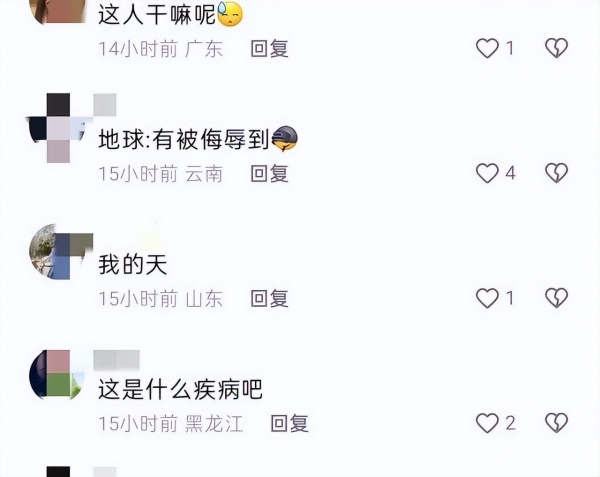Select the comment text 这是什么疾病吧

(180, 389)
